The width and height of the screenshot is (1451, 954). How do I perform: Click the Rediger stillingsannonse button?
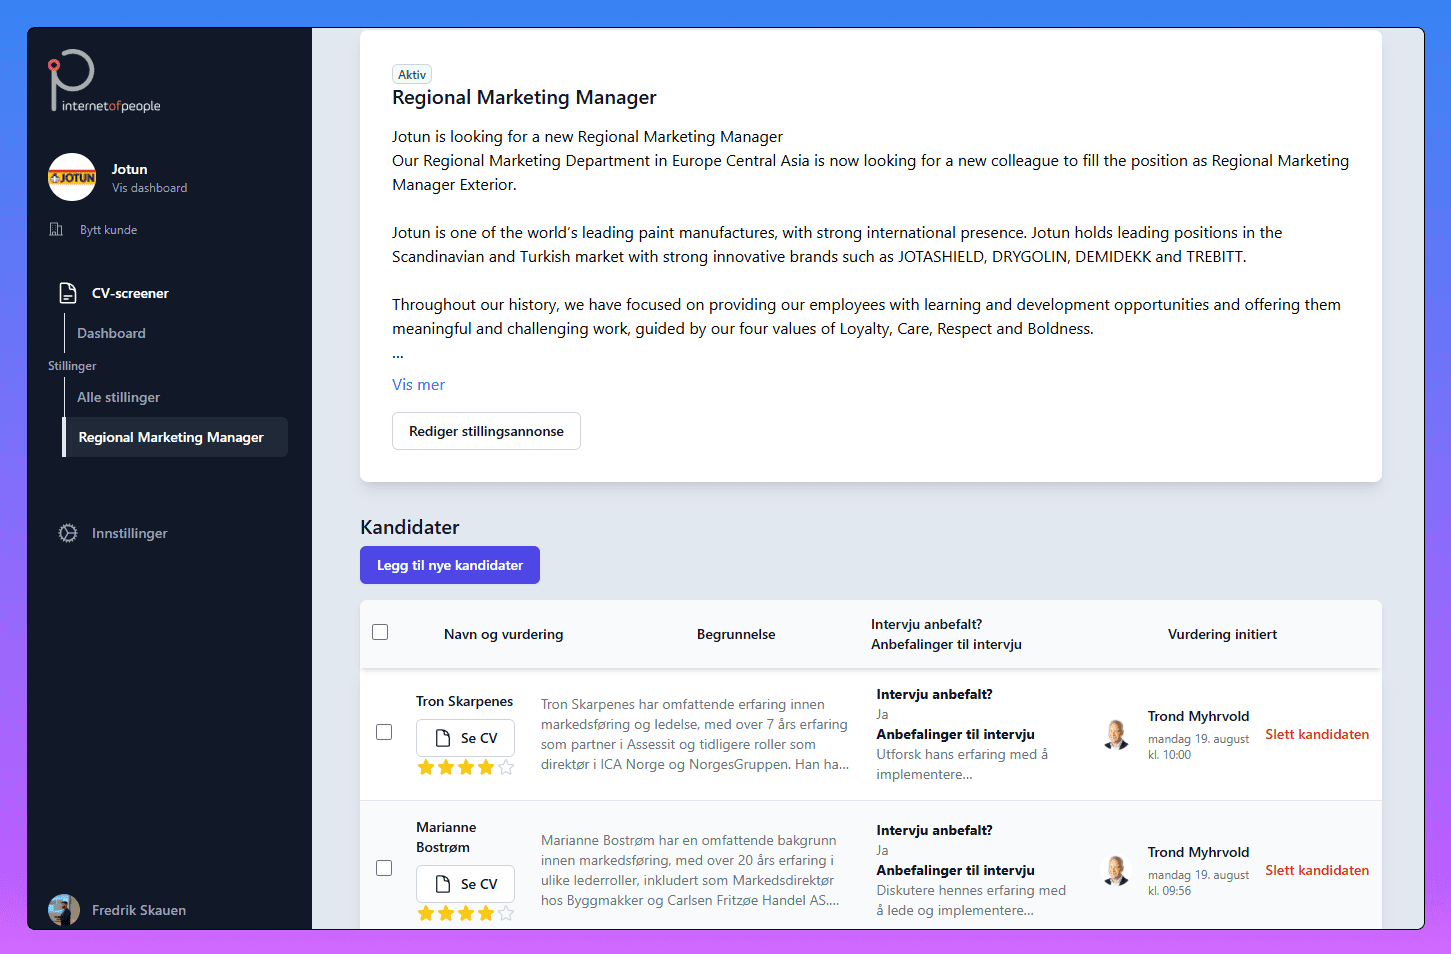486,431
